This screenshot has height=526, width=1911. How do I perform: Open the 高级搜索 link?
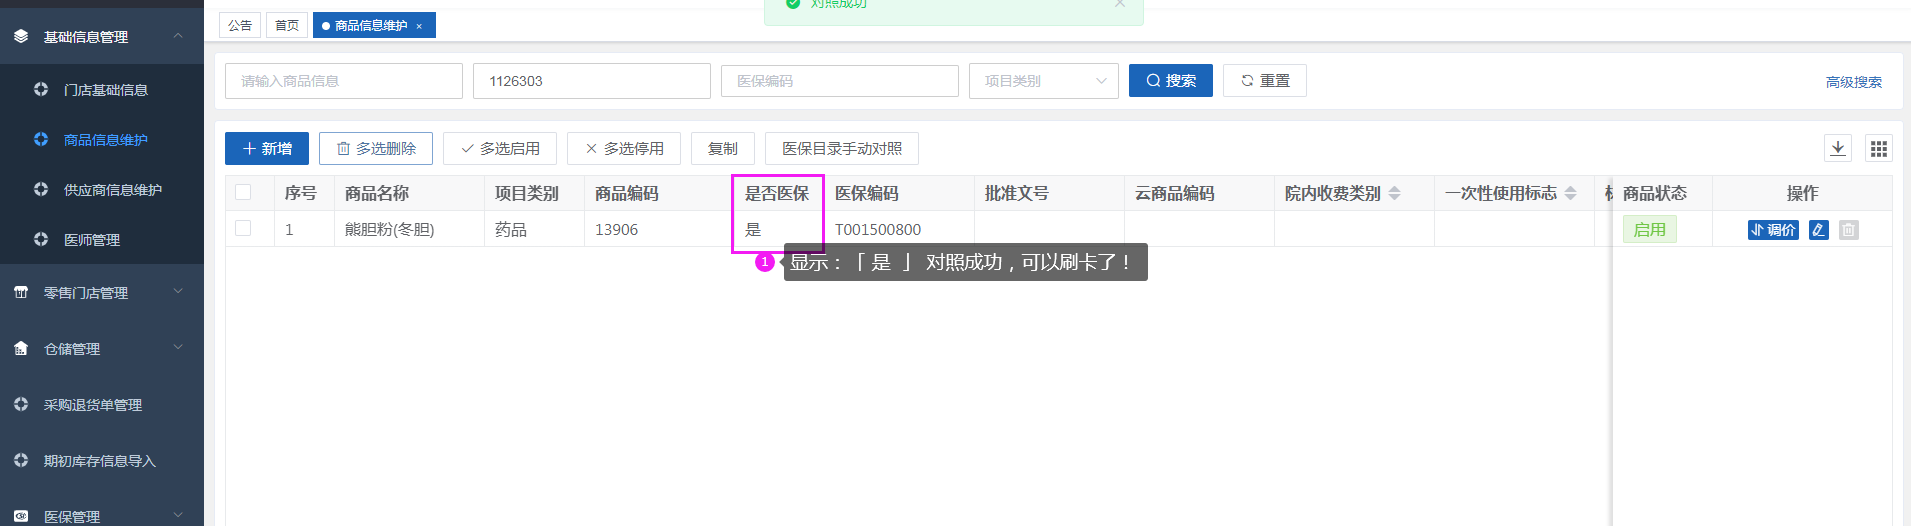[1853, 82]
